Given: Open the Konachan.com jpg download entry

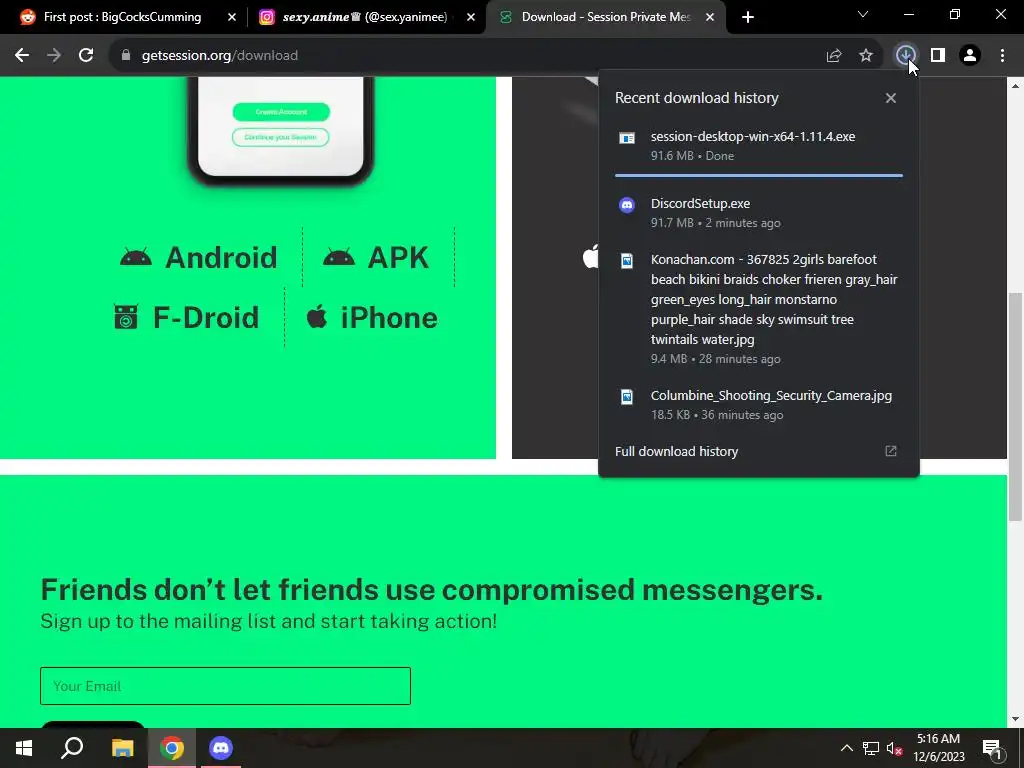Looking at the screenshot, I should pyautogui.click(x=759, y=308).
